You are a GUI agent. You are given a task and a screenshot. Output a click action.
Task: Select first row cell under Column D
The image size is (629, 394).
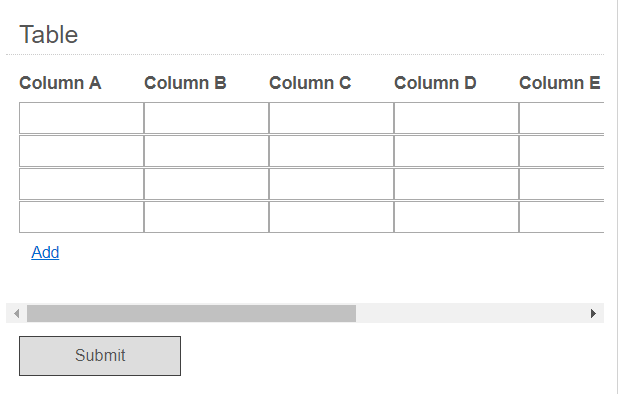click(x=456, y=118)
